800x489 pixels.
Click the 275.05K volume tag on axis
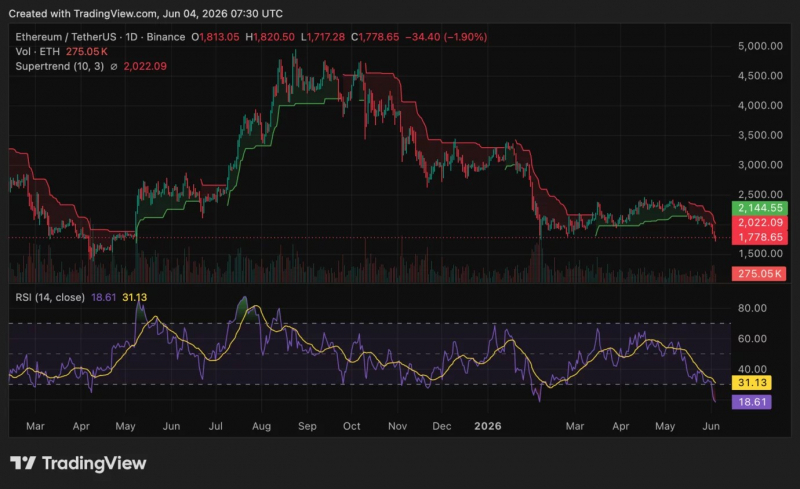click(x=759, y=274)
